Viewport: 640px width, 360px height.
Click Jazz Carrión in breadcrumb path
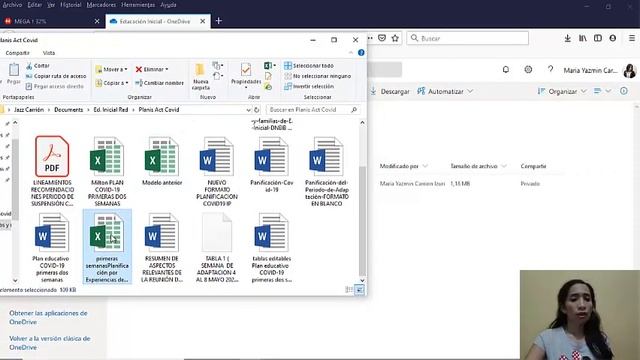coord(29,110)
